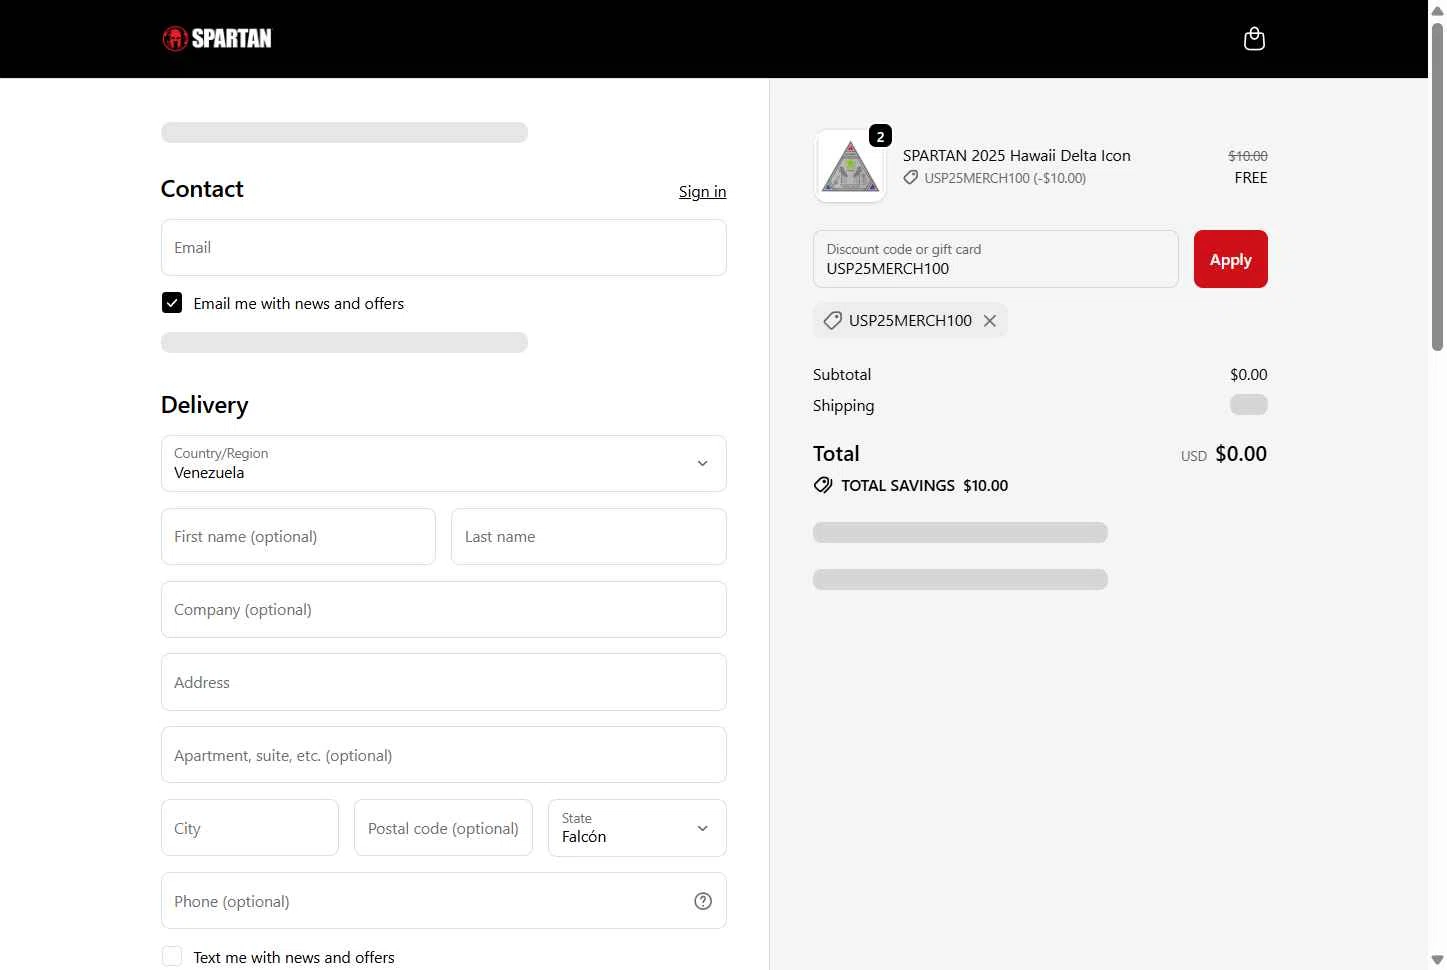Select the Last name field

pyautogui.click(x=588, y=537)
